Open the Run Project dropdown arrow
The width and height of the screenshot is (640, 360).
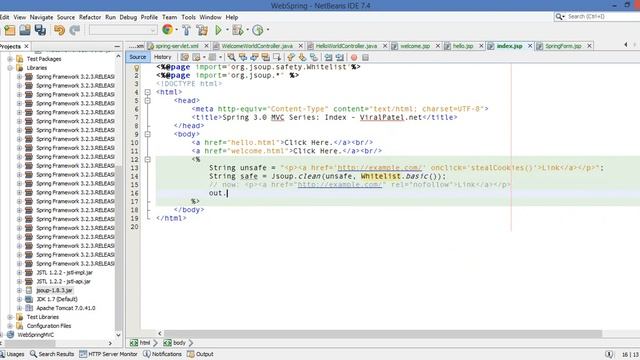[x=227, y=30]
